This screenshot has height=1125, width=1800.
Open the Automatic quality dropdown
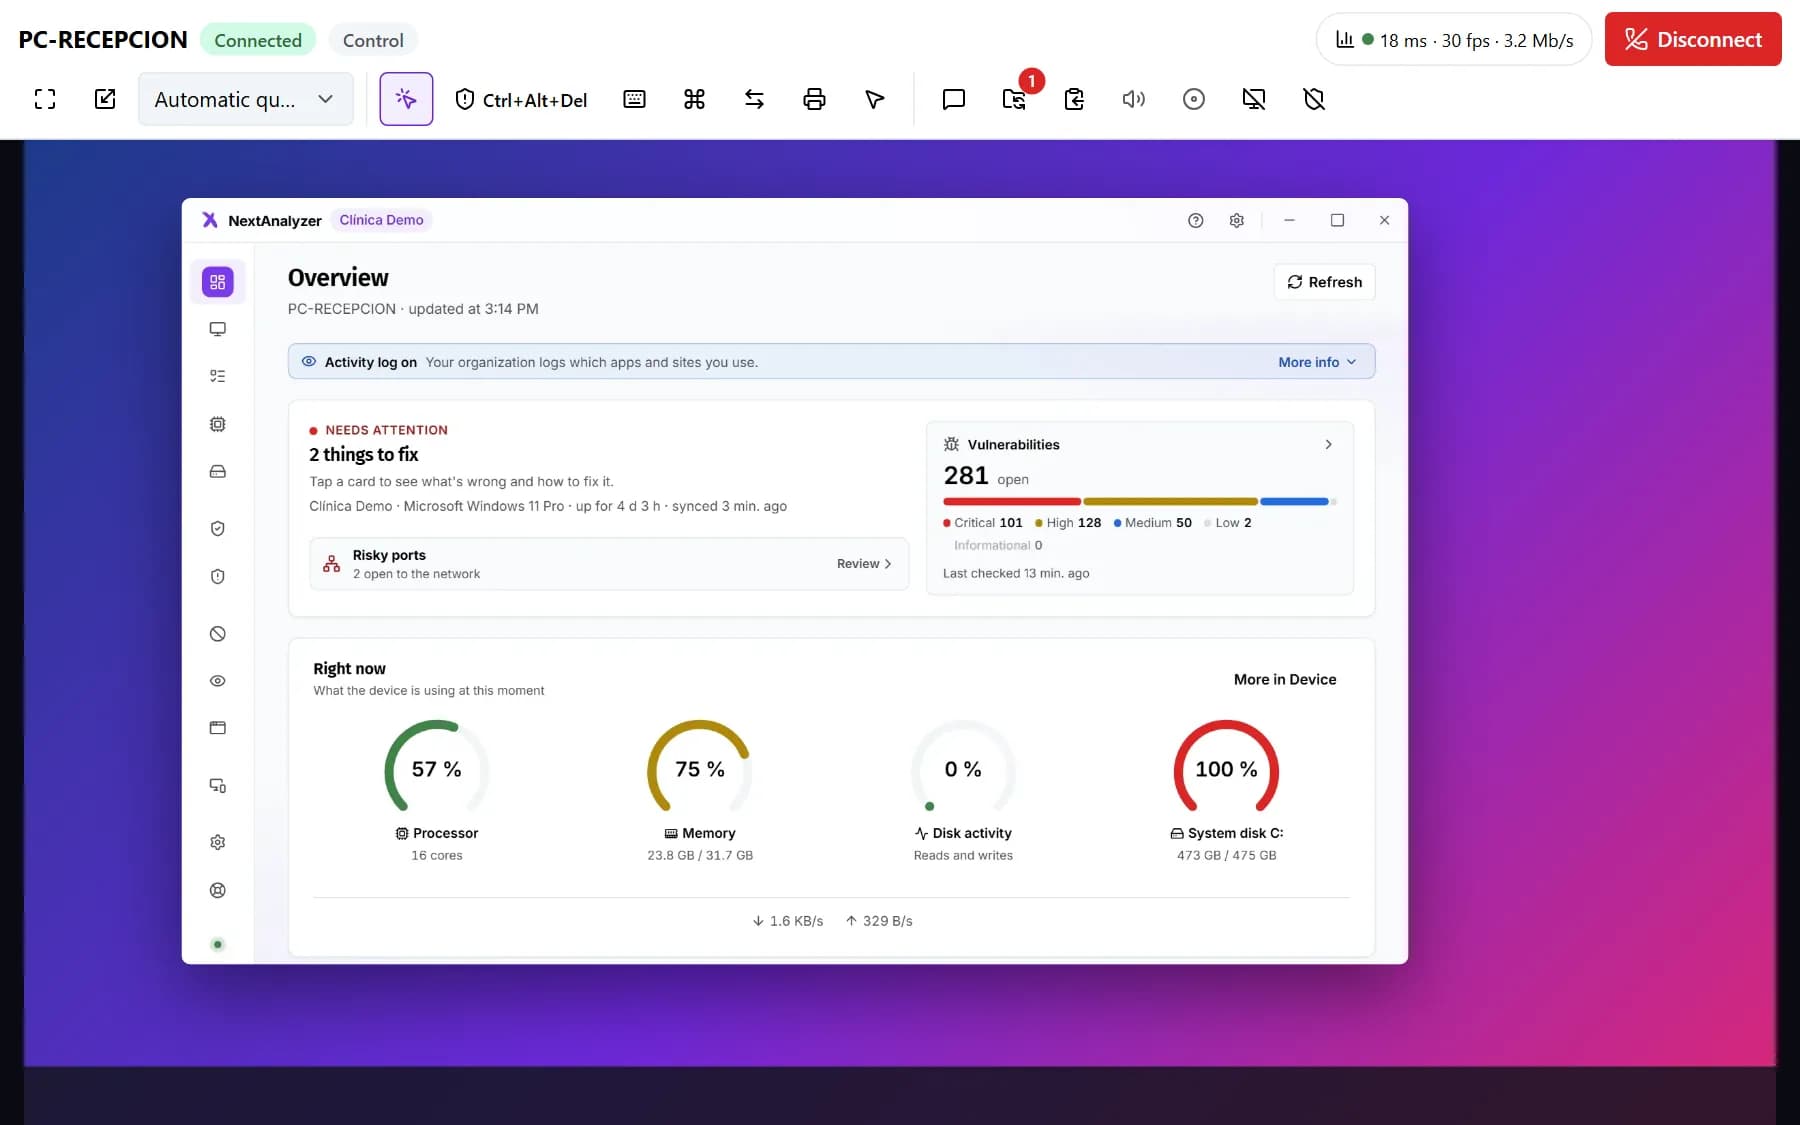(245, 99)
